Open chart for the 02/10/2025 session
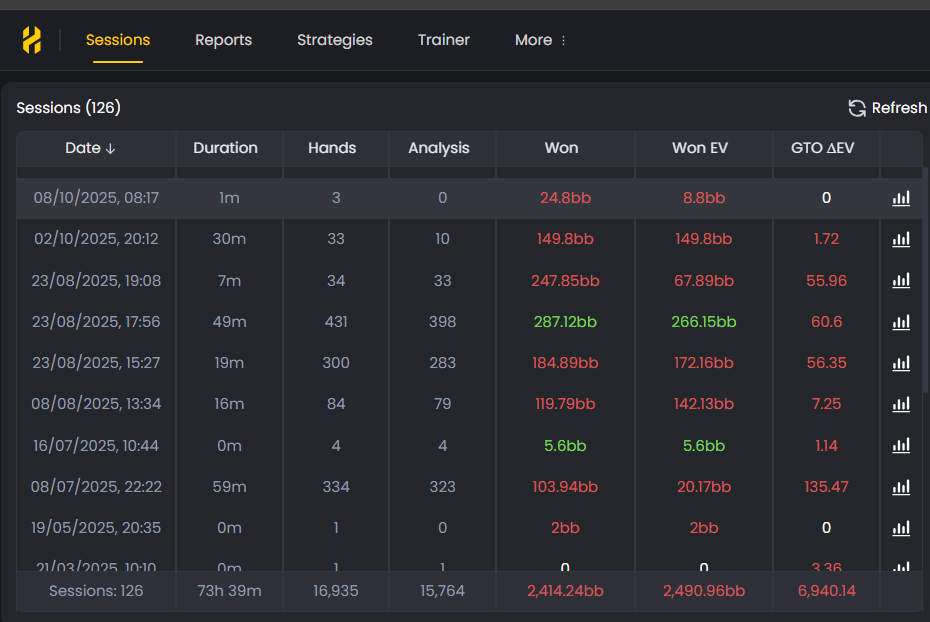The width and height of the screenshot is (930, 622). [901, 239]
